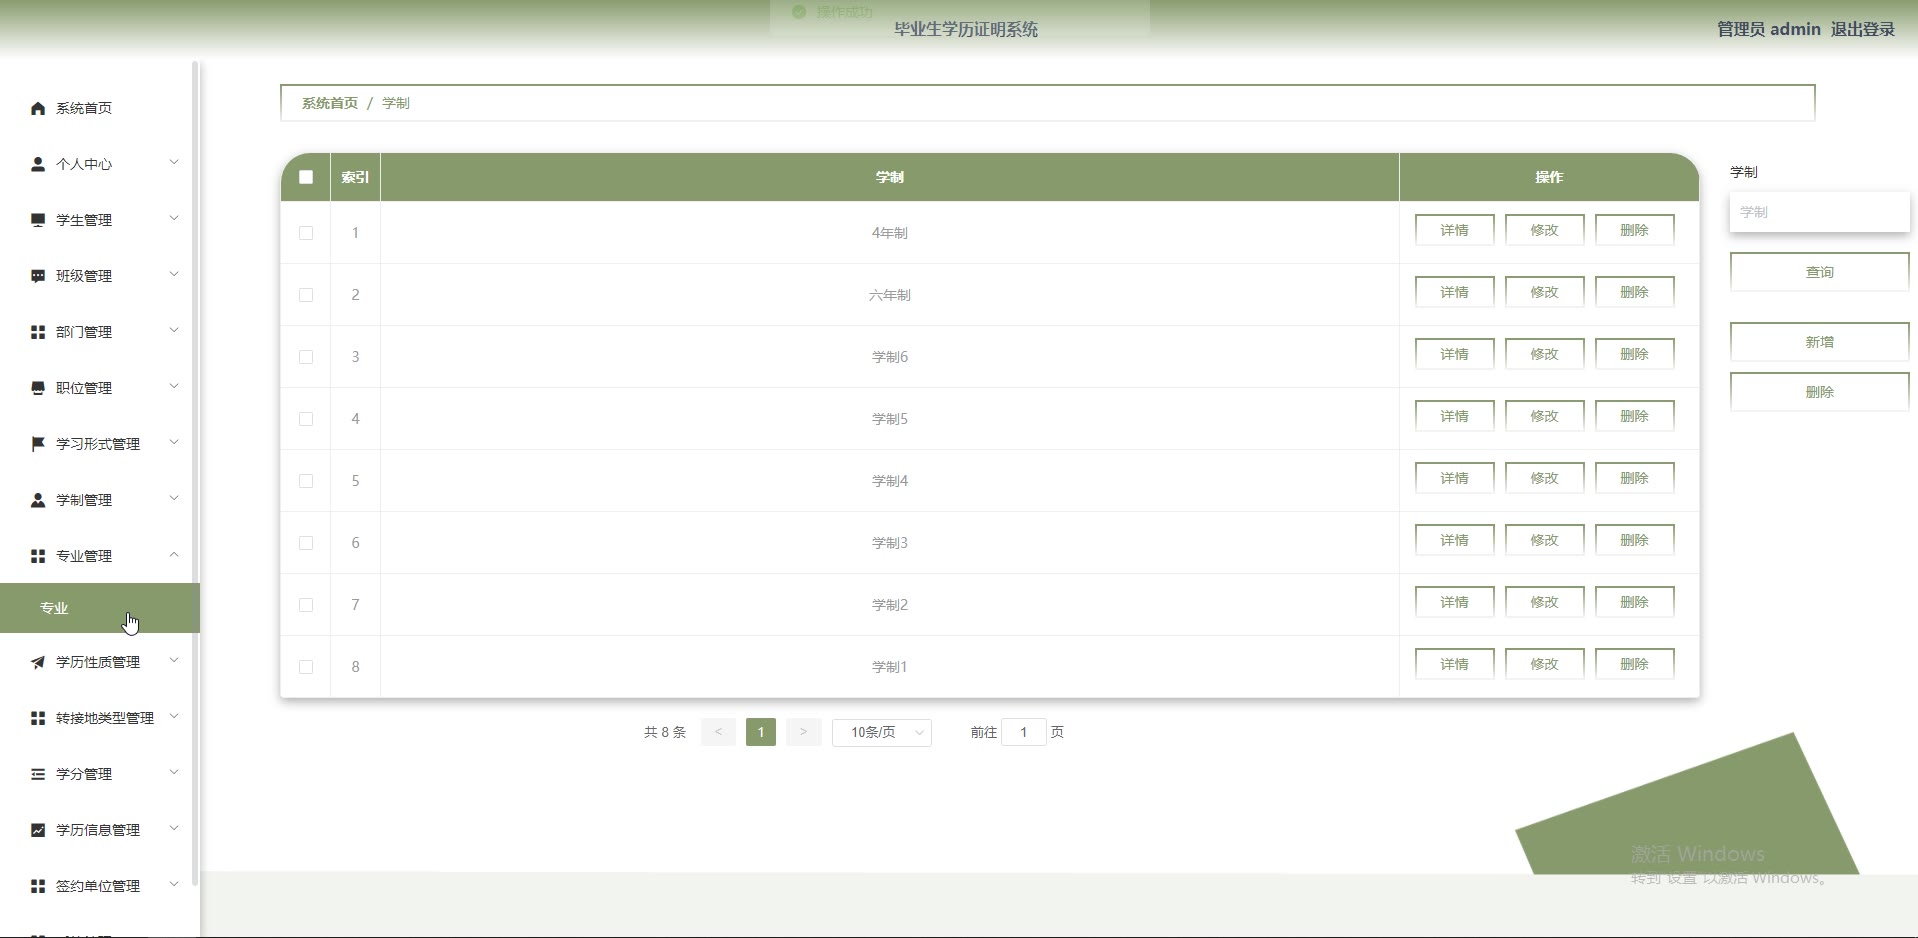Click the next page arrow
The width and height of the screenshot is (1918, 938).
pos(803,732)
